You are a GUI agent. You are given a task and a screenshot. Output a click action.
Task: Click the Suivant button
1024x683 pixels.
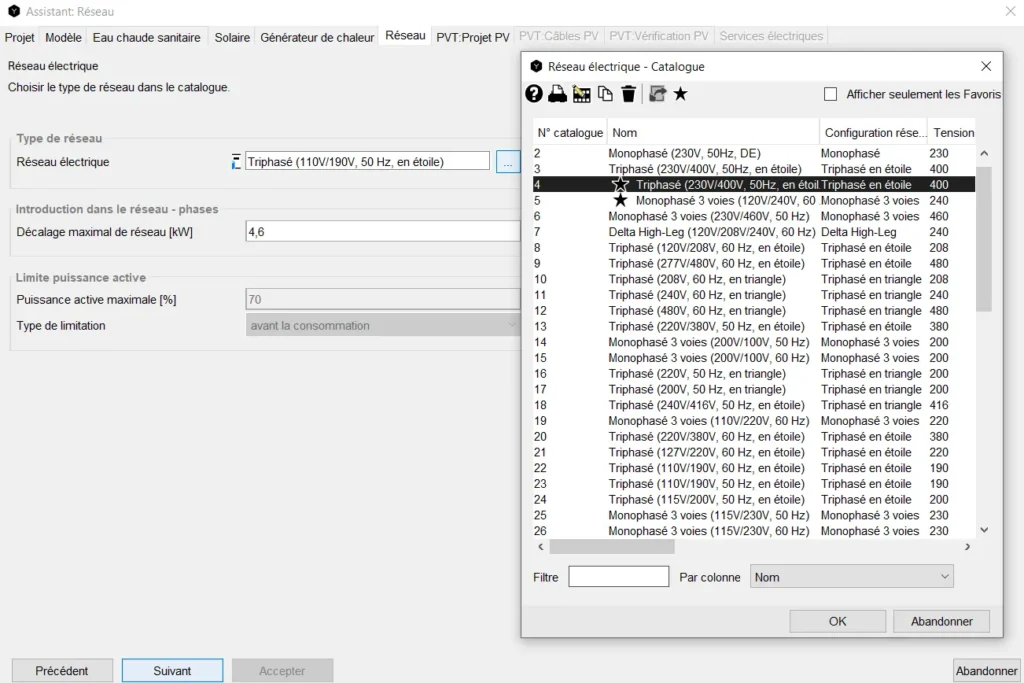coord(172,671)
